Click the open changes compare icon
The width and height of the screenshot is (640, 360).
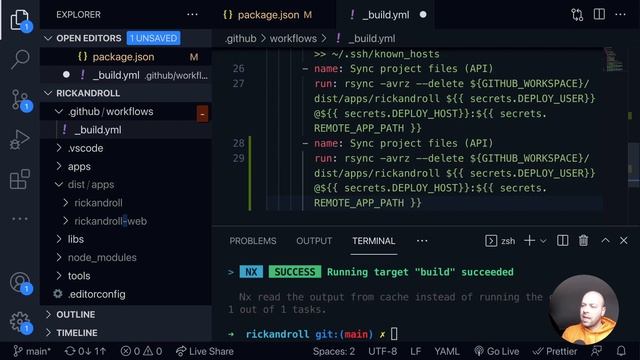[x=577, y=15]
